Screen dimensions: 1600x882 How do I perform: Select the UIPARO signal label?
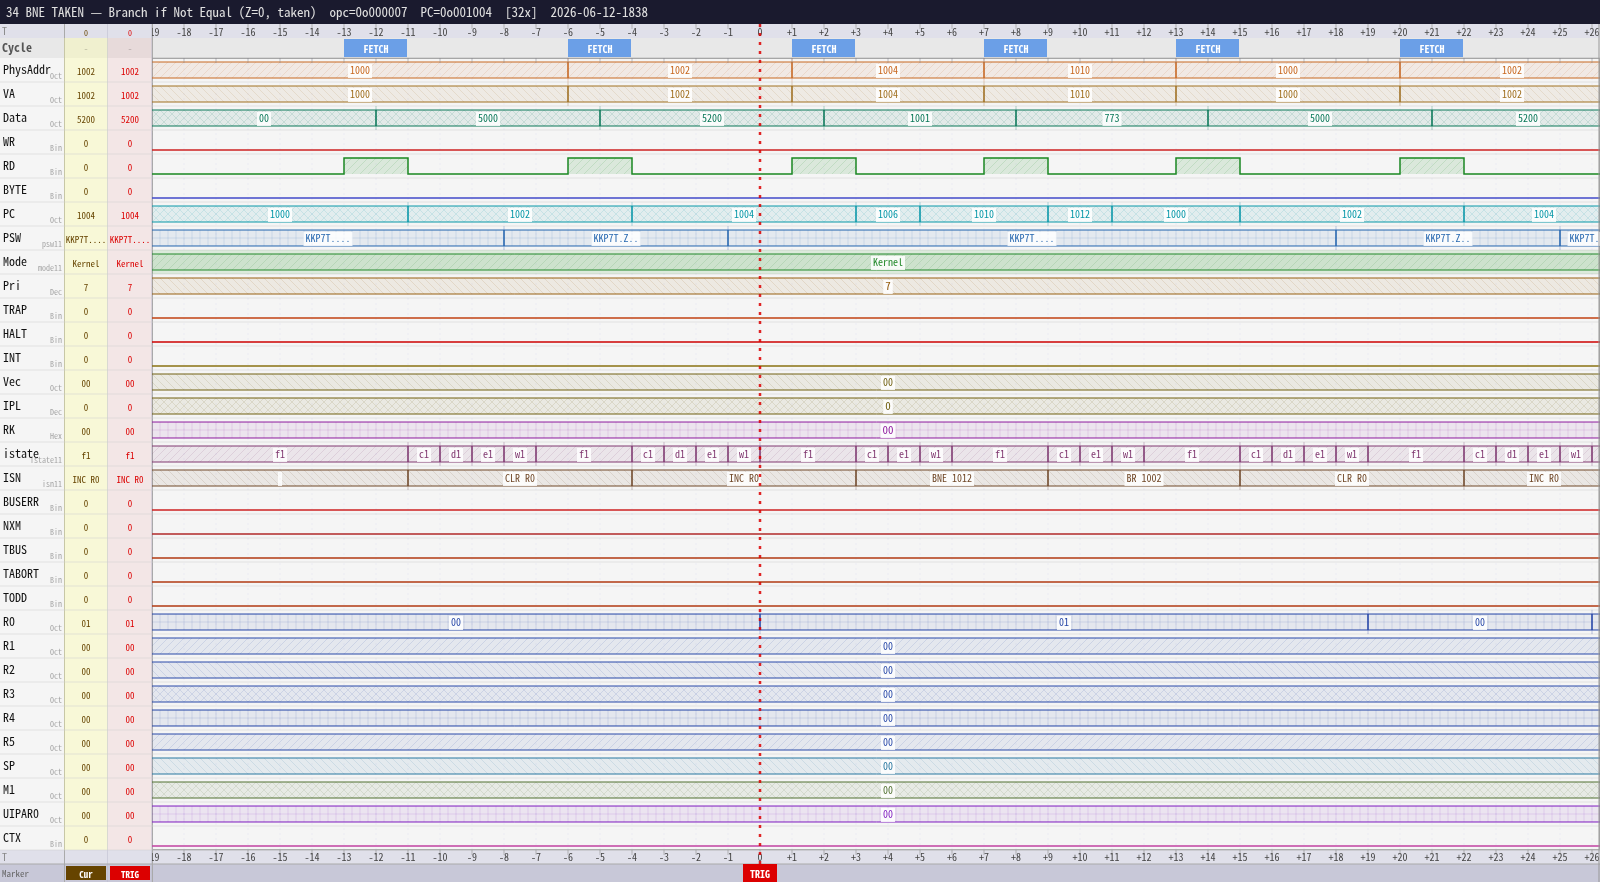[21, 814]
